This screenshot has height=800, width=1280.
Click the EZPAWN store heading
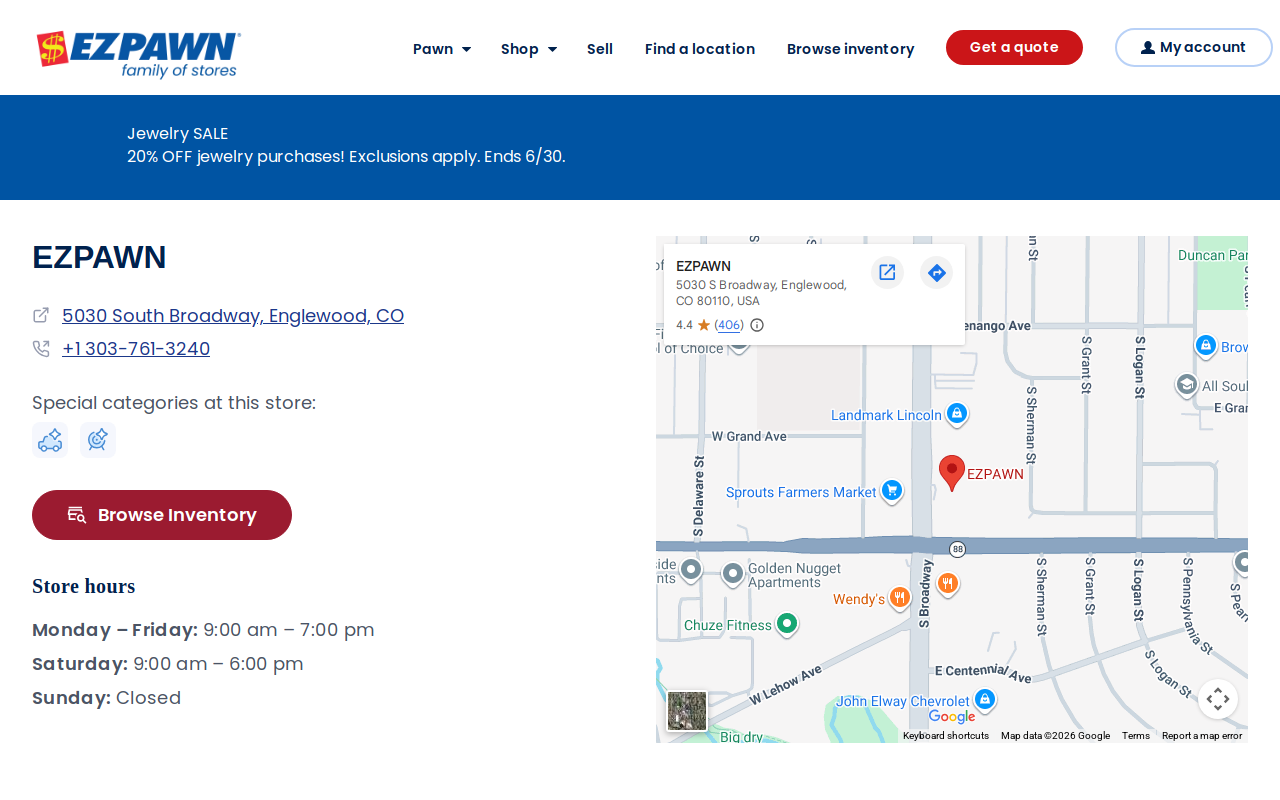[99, 257]
